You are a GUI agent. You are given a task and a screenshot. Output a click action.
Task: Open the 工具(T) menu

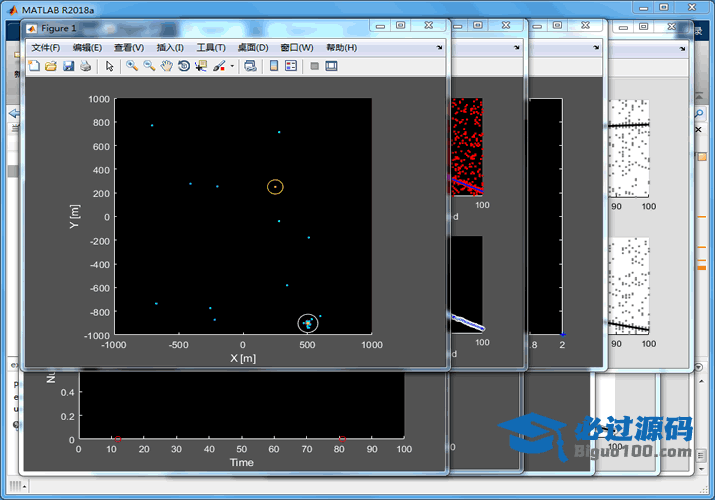[x=211, y=47]
